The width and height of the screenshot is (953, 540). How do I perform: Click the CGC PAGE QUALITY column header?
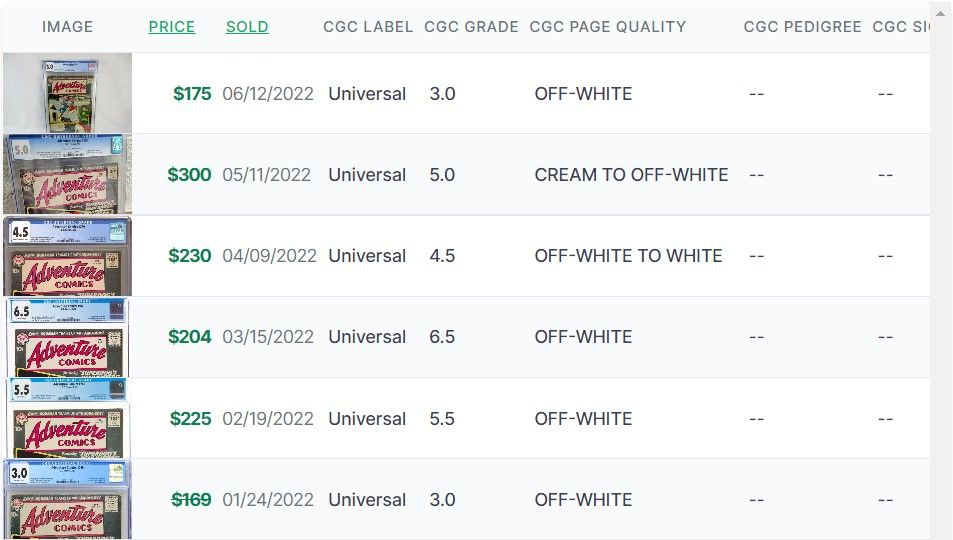608,27
